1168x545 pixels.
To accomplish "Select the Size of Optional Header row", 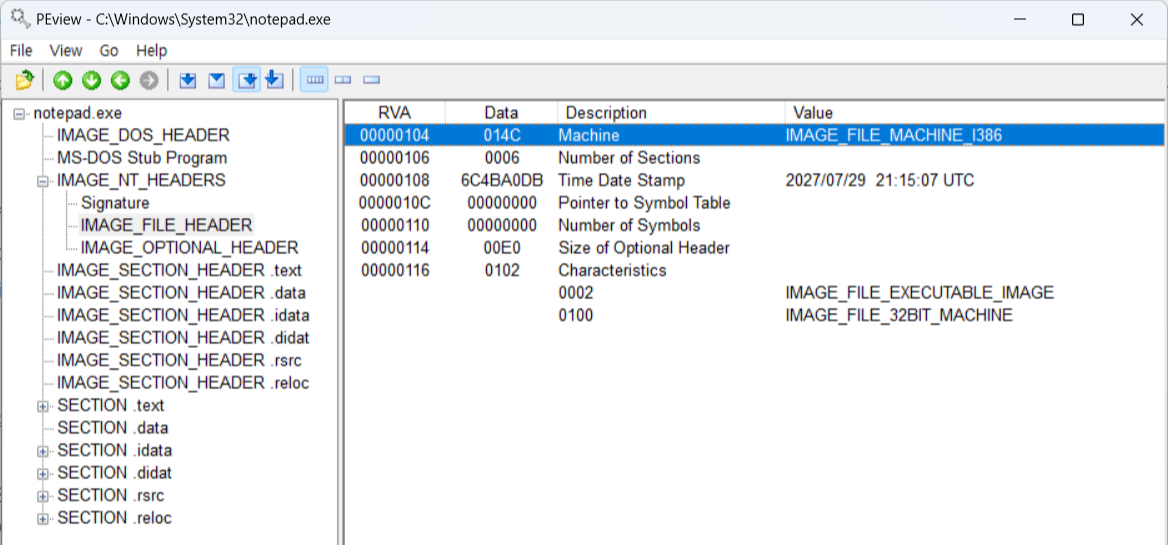I will (x=755, y=248).
